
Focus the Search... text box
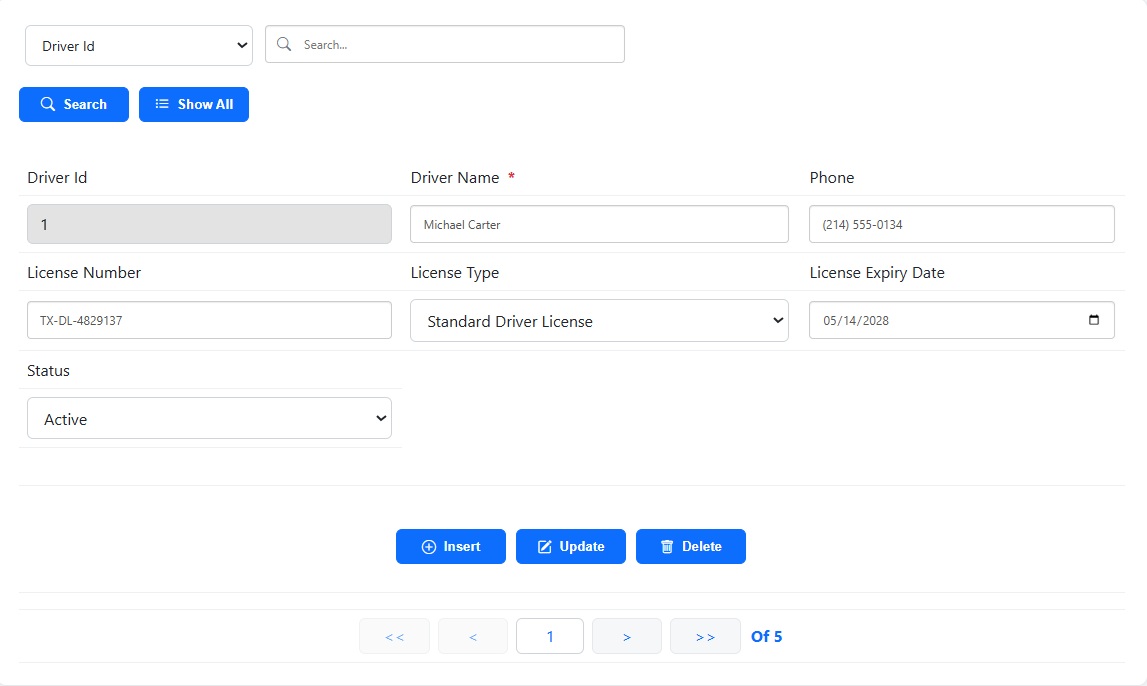click(445, 45)
